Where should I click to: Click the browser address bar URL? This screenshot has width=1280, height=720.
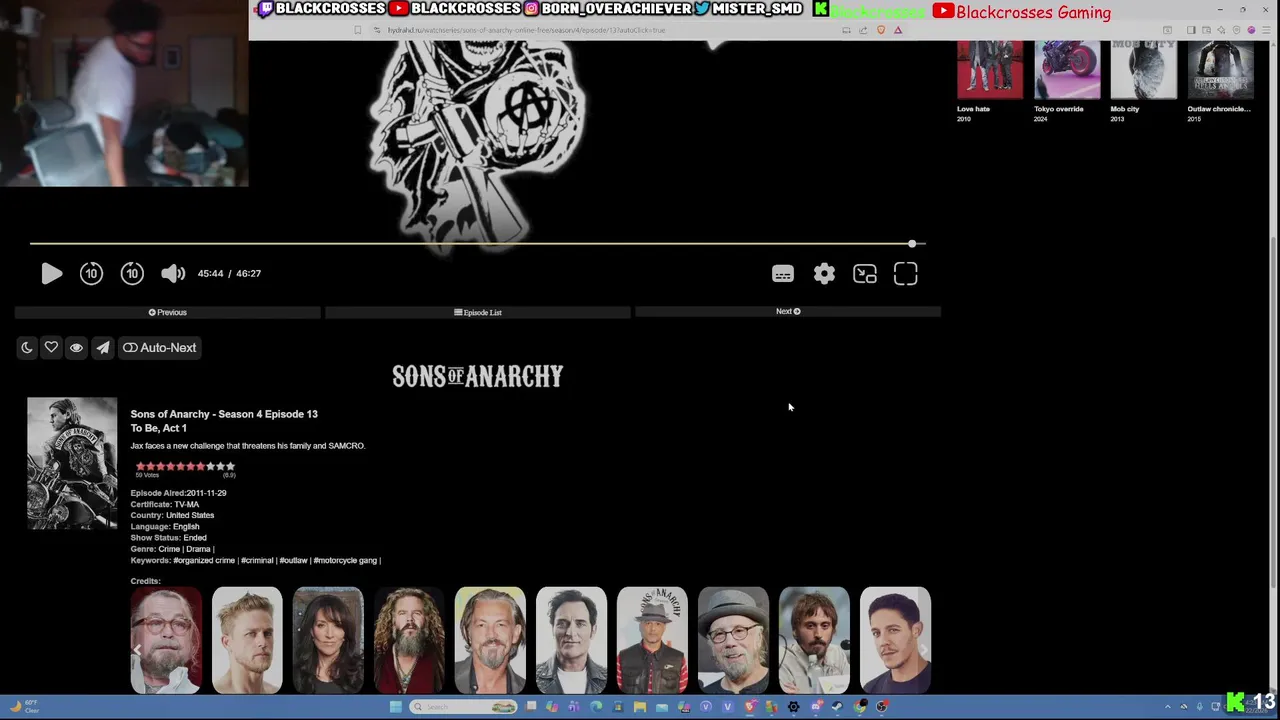[526, 30]
